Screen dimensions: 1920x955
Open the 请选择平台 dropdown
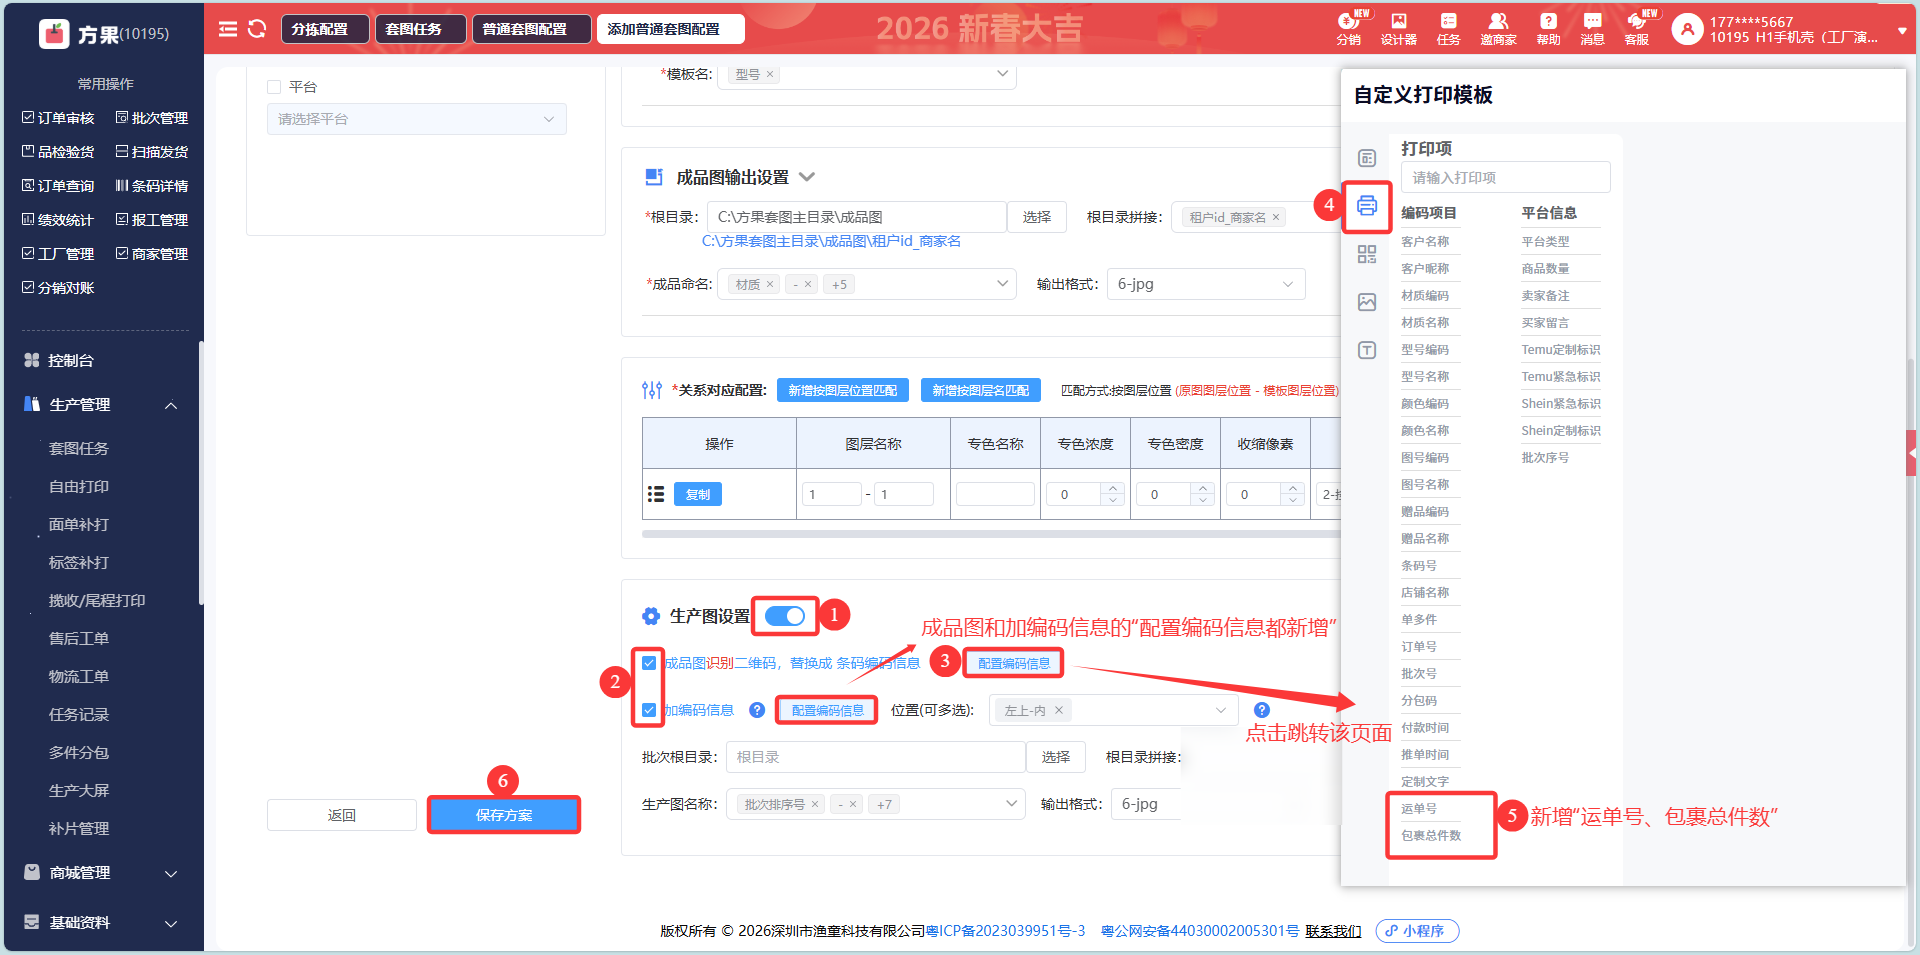416,119
